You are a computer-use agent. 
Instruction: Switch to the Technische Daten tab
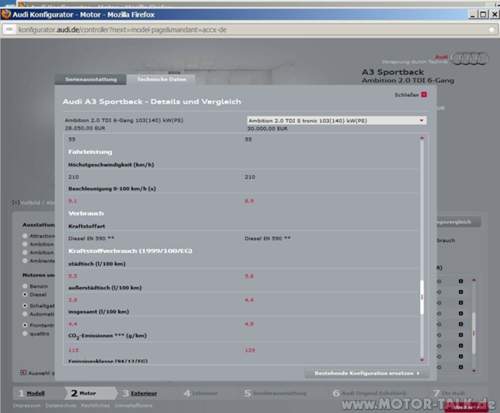[x=162, y=79]
